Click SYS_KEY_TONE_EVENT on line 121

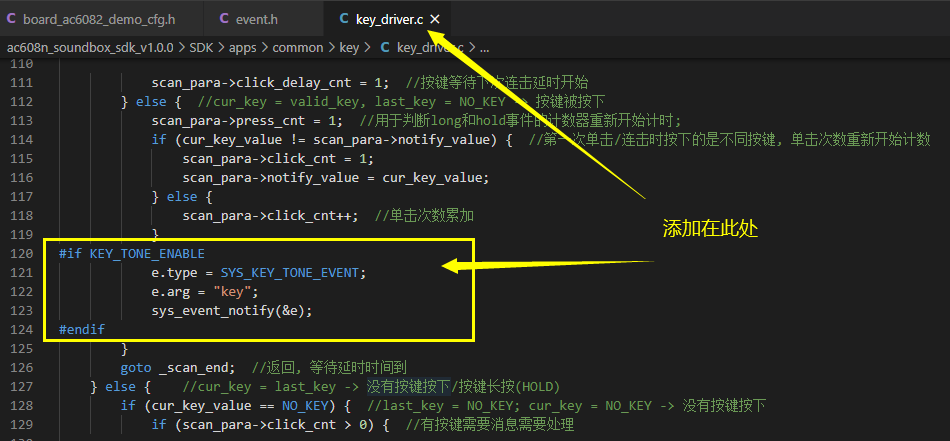(290, 273)
